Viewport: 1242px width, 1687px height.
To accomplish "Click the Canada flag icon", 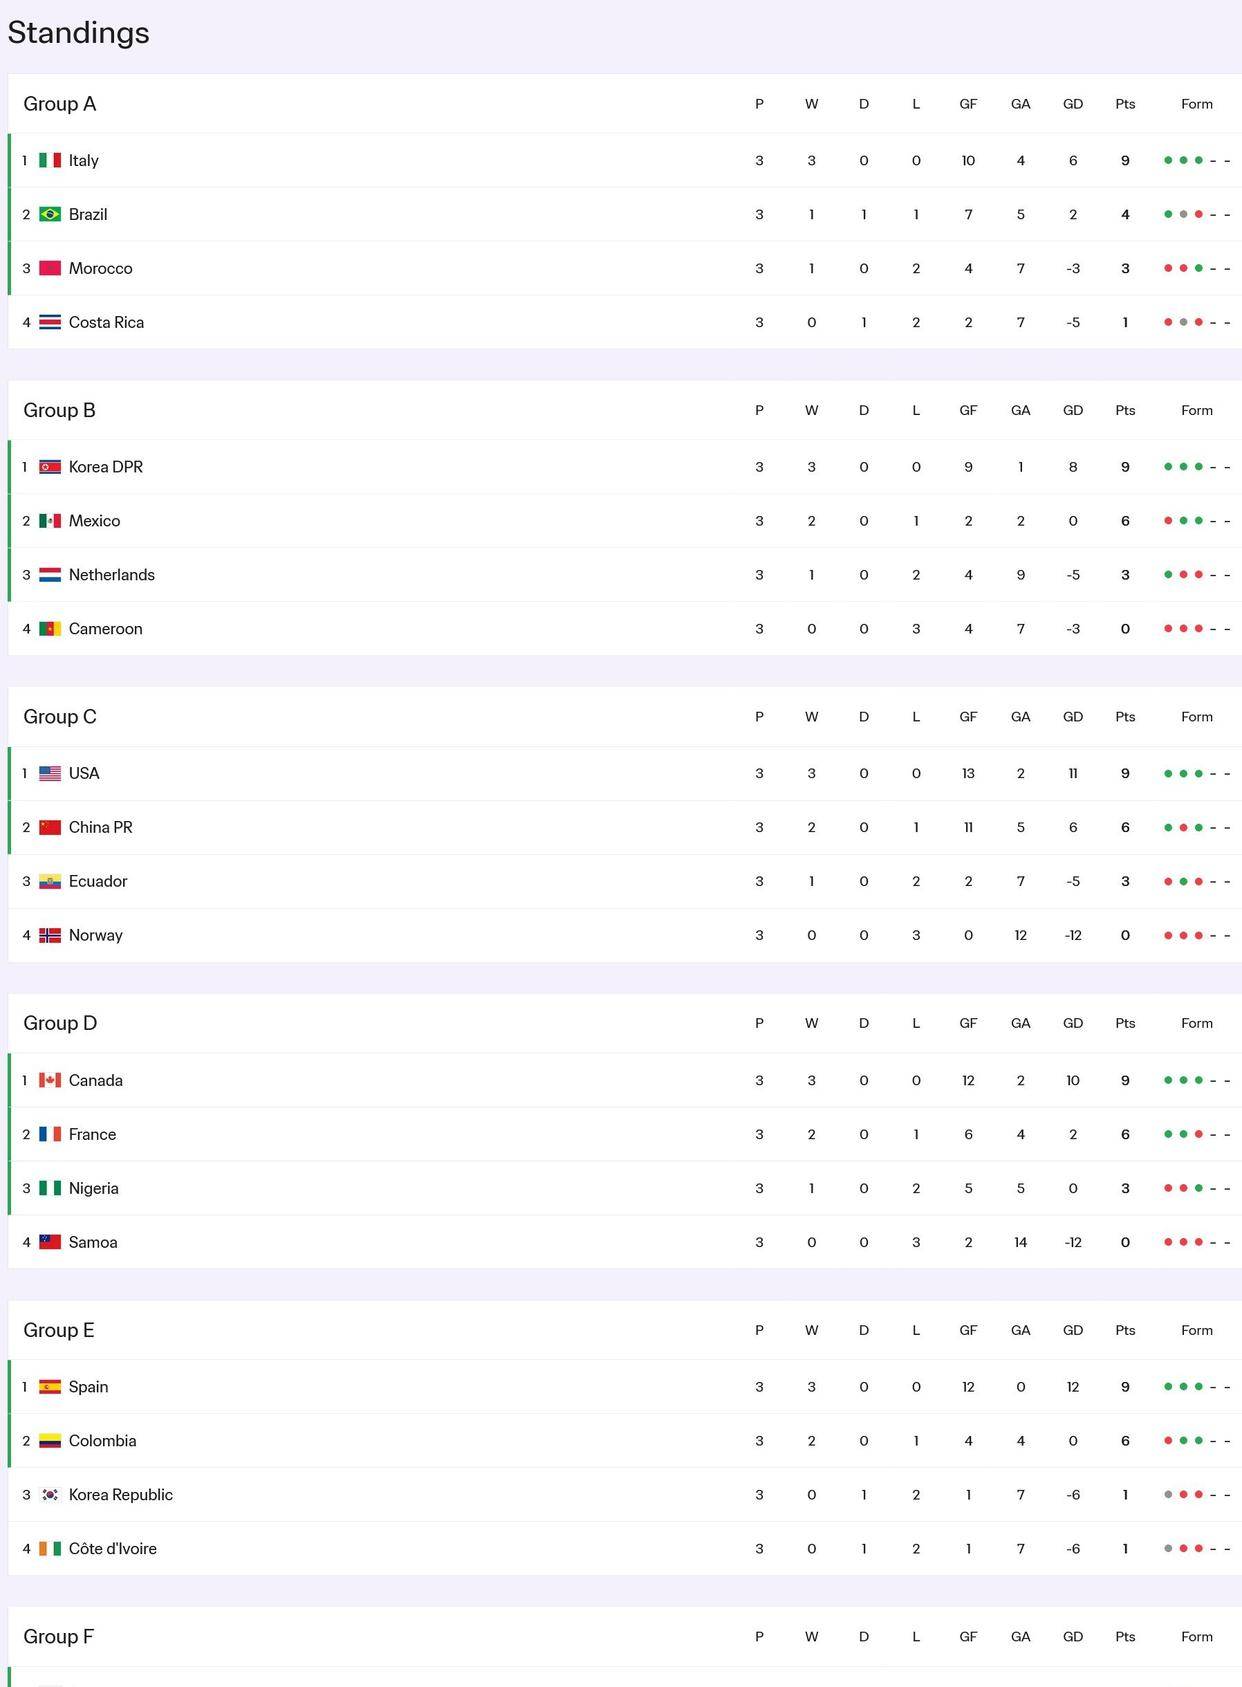I will click(50, 1080).
